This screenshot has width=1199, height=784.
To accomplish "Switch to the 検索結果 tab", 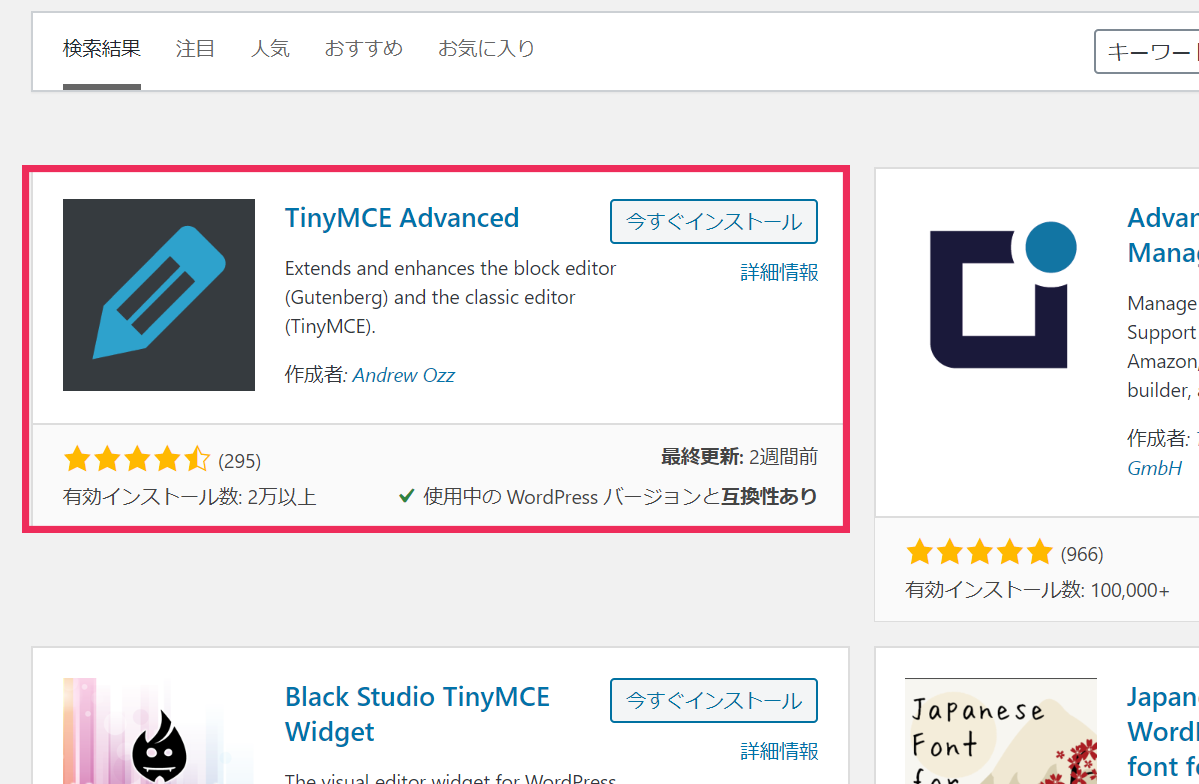I will click(101, 48).
